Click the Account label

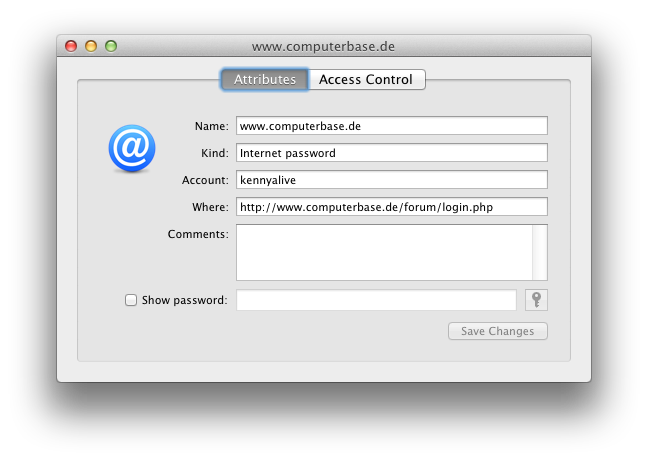205,180
